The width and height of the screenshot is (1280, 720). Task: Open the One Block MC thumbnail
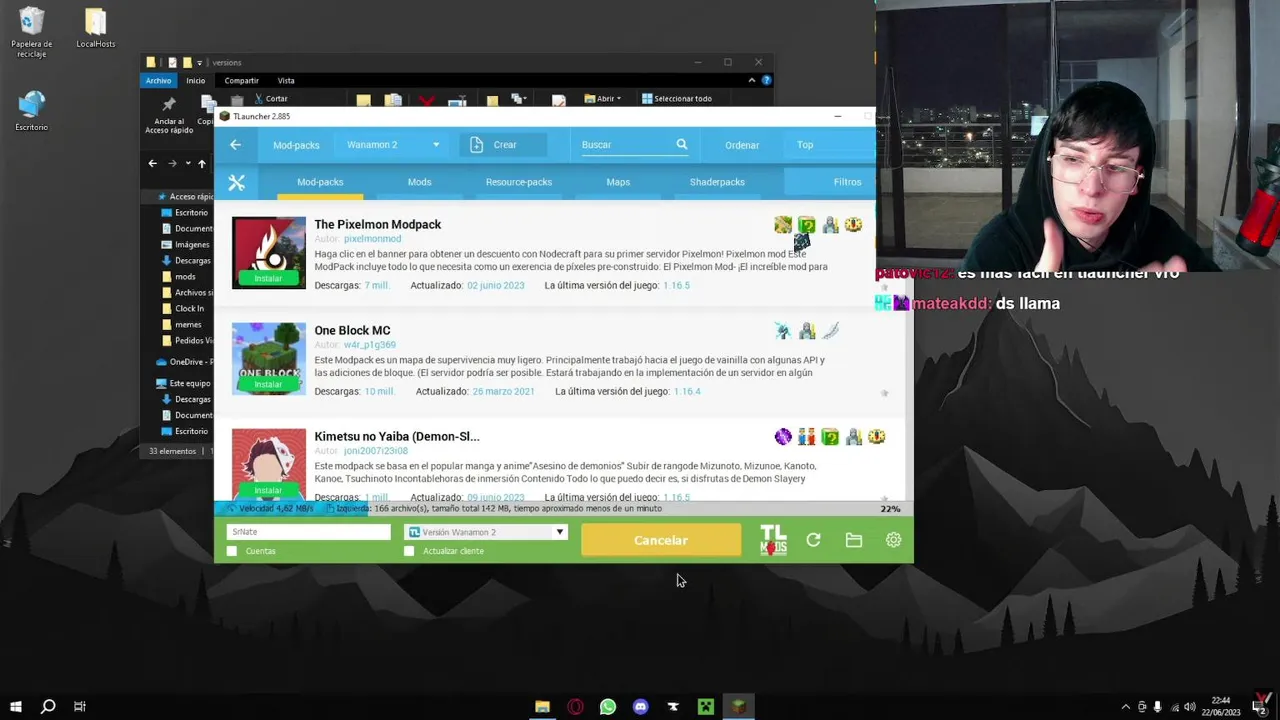(x=269, y=358)
